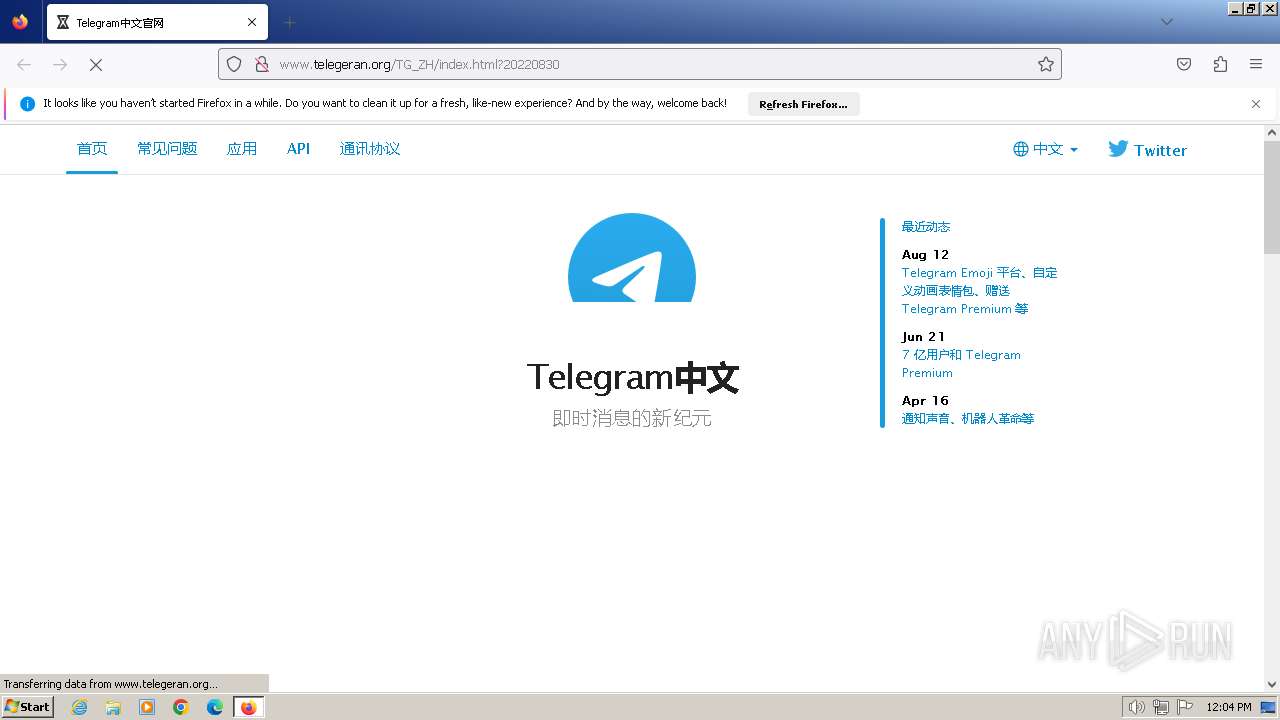
Task: Dismiss the Firefox refresh notification bar
Action: pyautogui.click(x=1256, y=104)
